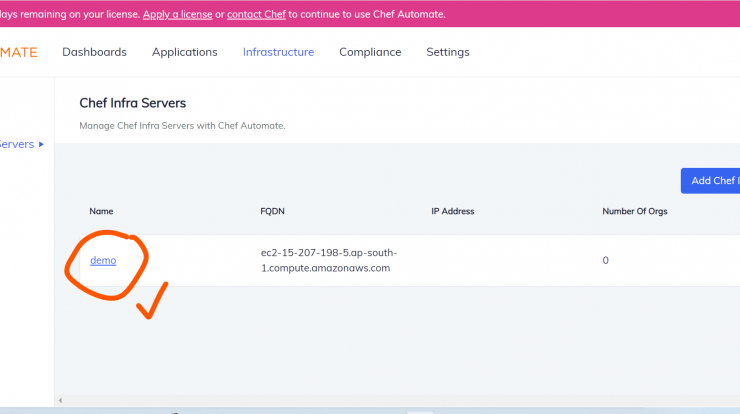
Task: Click the Number Of Orgs column header
Action: (x=635, y=211)
